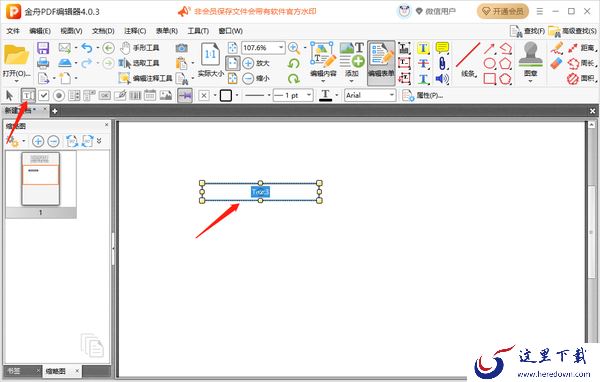Select the text field form tool
The width and height of the screenshot is (600, 382).
(x=28, y=95)
